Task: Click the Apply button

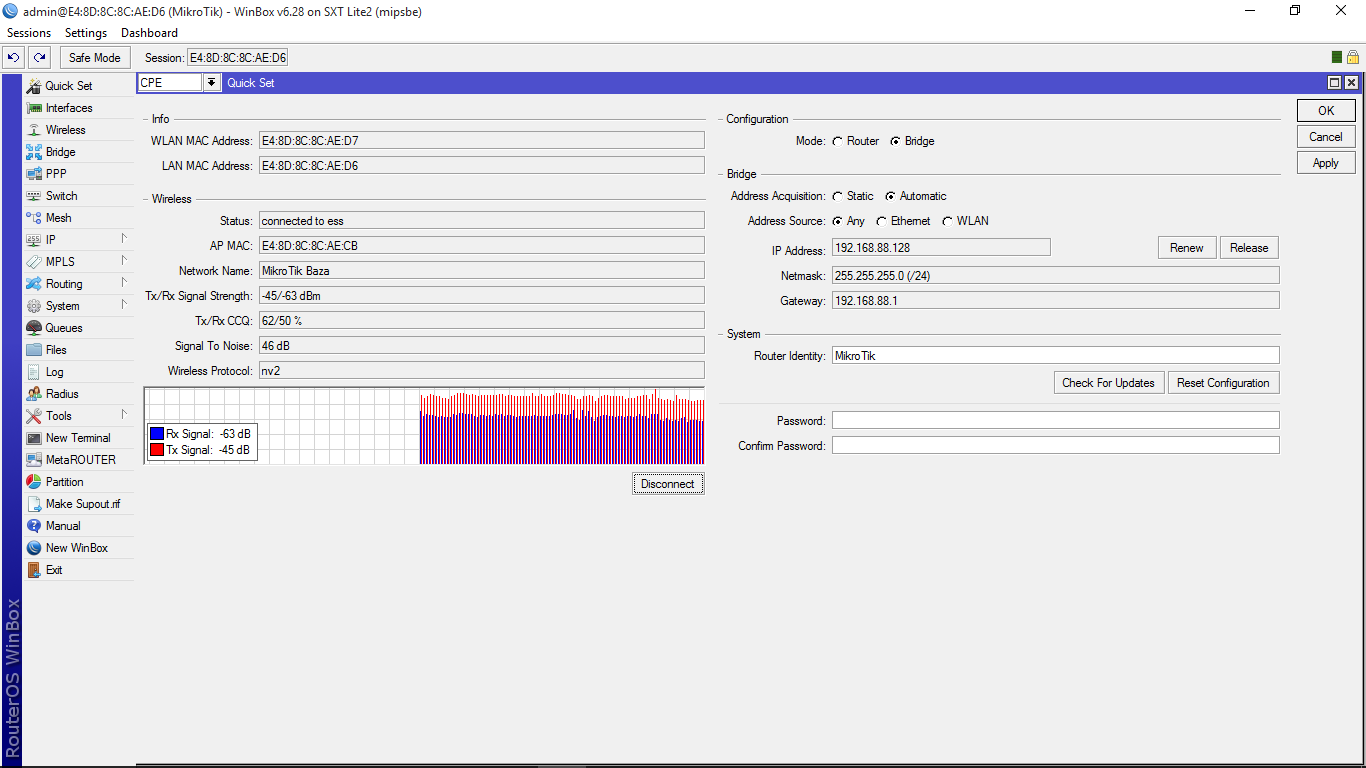Action: coord(1326,163)
